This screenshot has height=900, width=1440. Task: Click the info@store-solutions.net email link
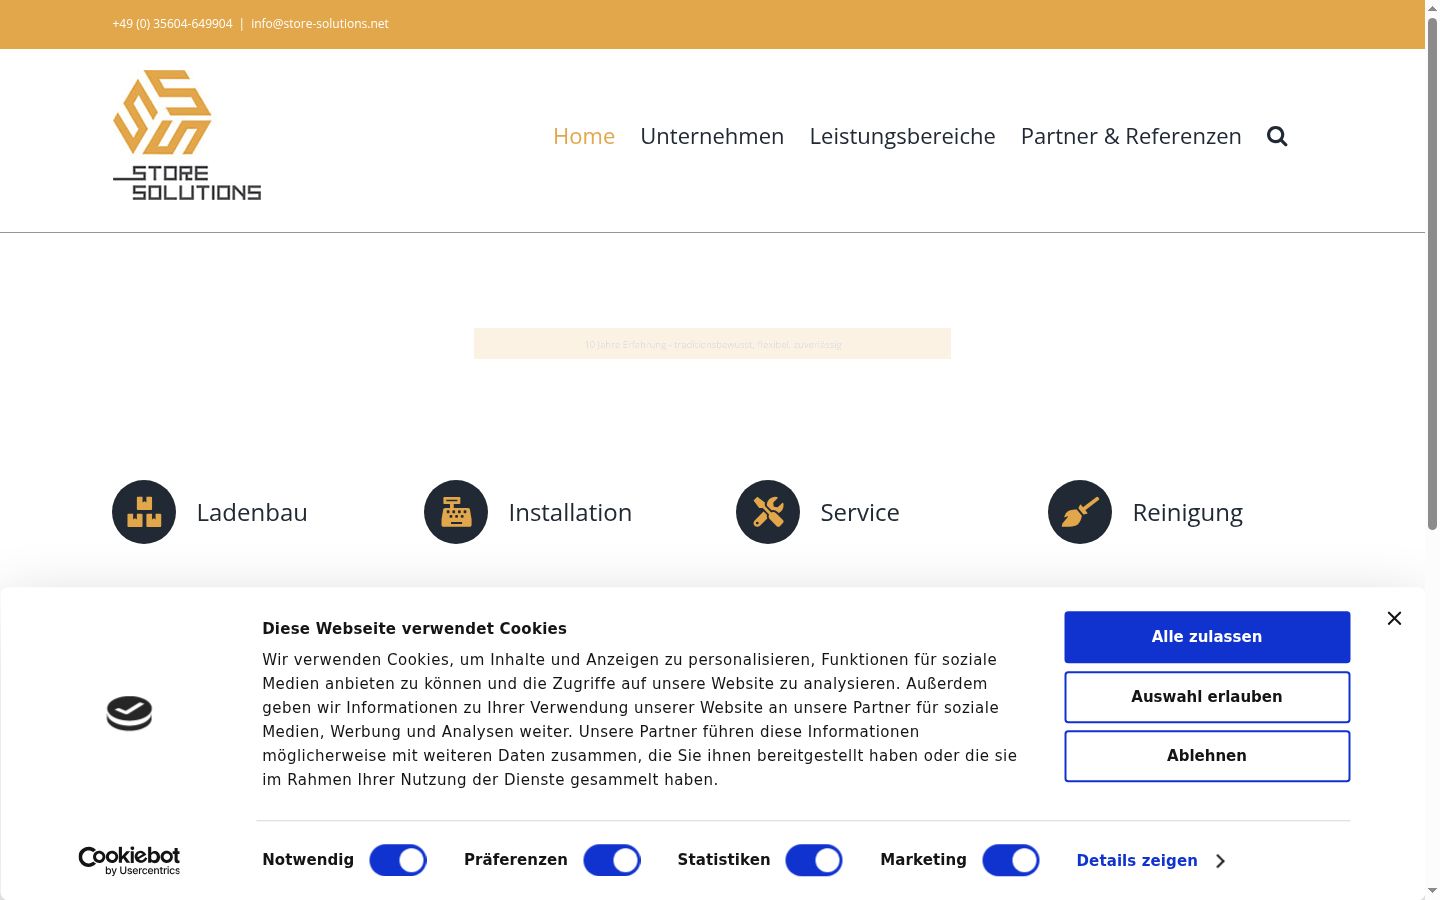(x=320, y=23)
